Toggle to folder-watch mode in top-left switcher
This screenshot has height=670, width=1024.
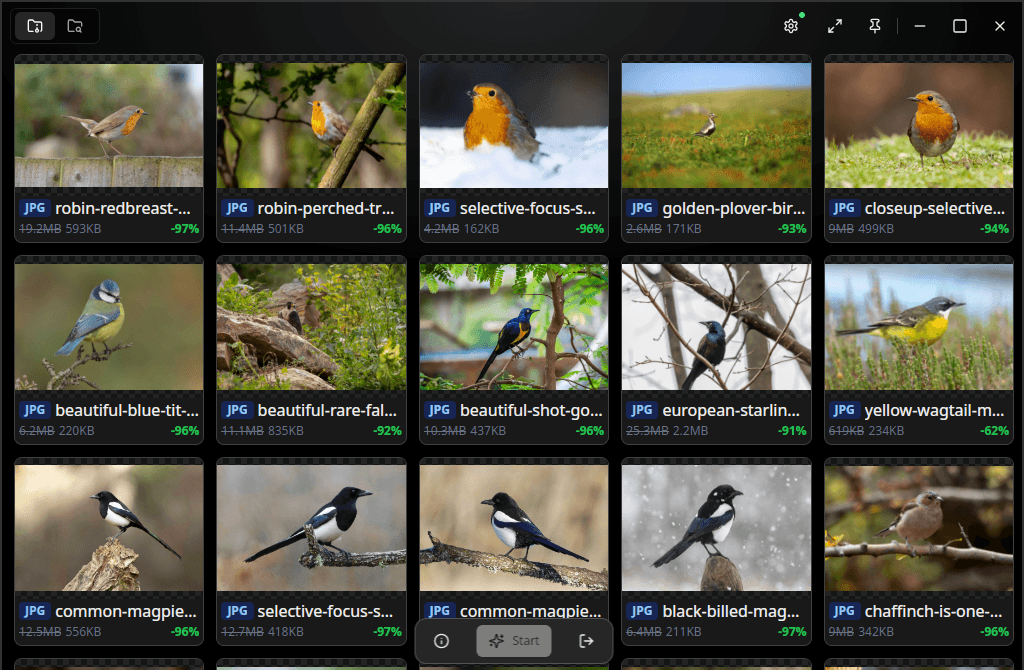pyautogui.click(x=75, y=25)
